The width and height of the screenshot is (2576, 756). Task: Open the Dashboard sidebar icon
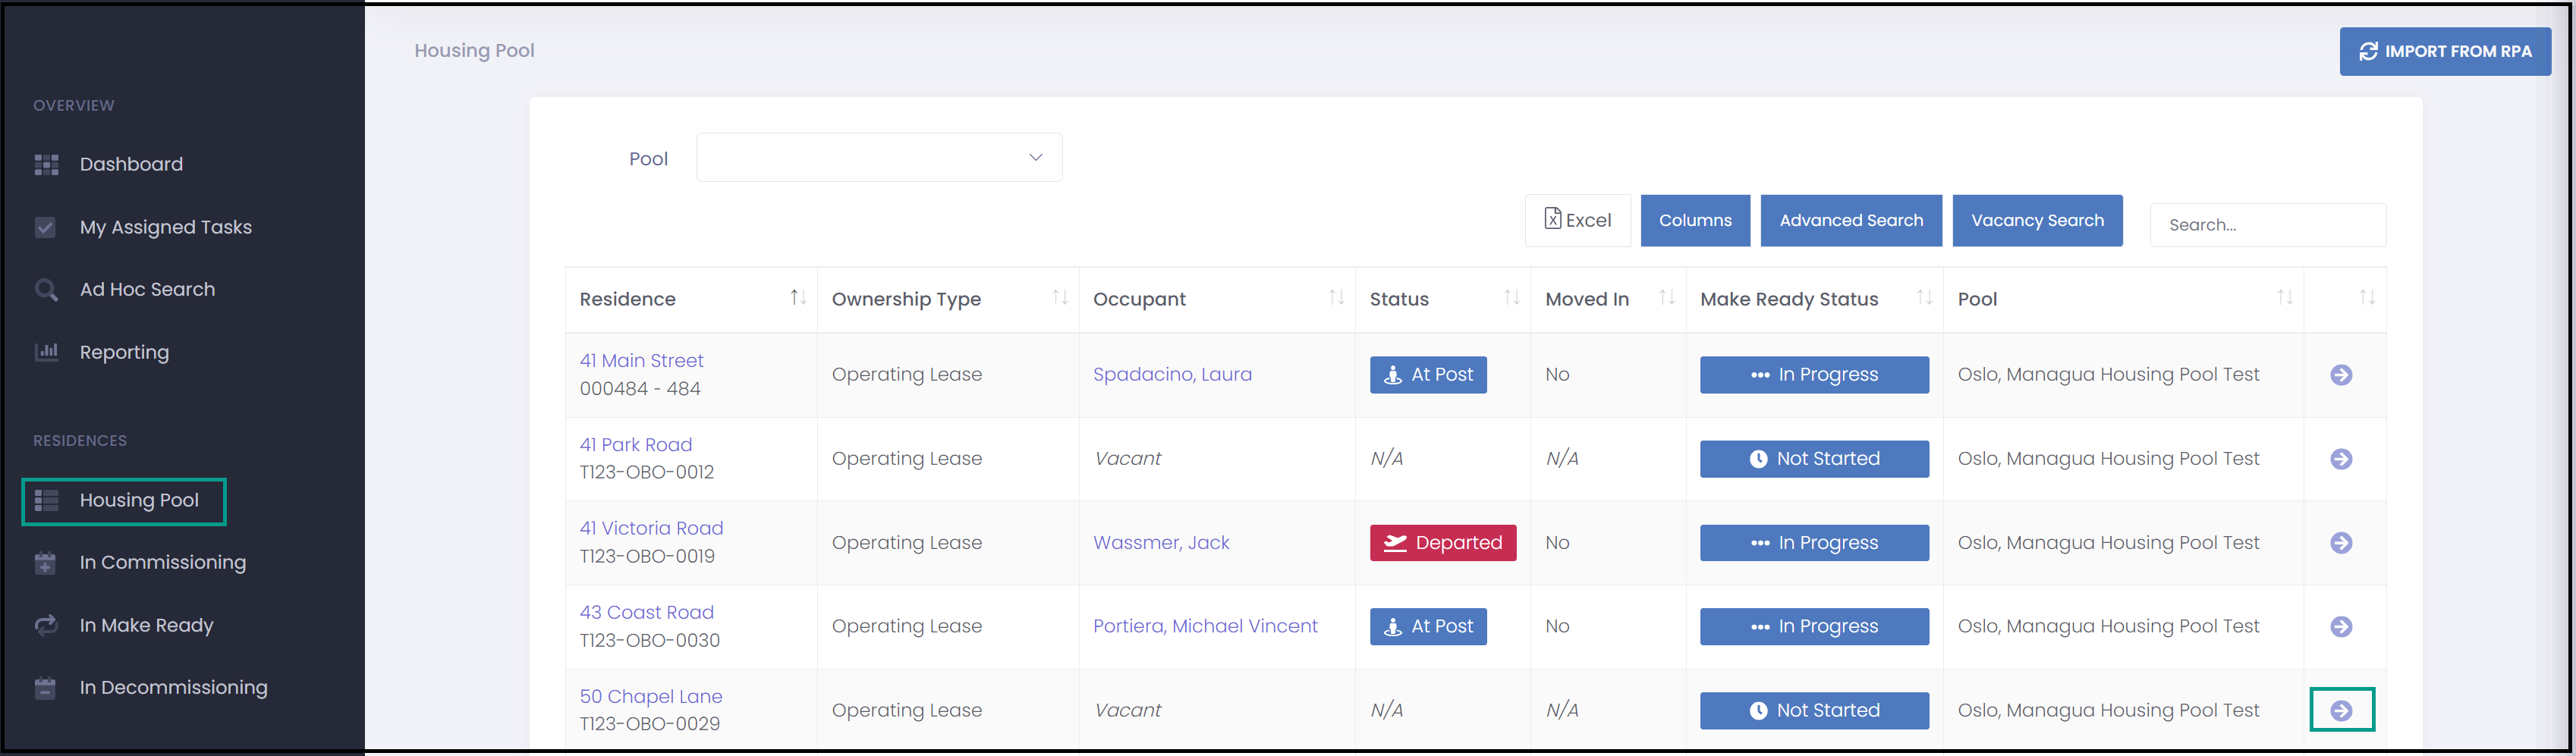click(x=46, y=165)
